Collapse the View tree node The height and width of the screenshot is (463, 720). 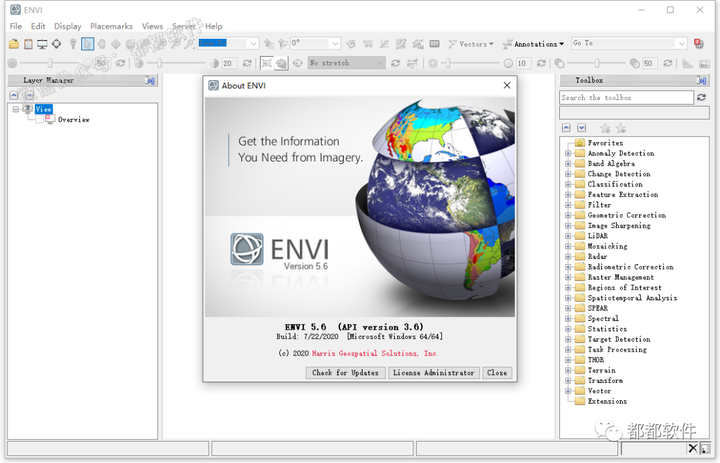[16, 109]
